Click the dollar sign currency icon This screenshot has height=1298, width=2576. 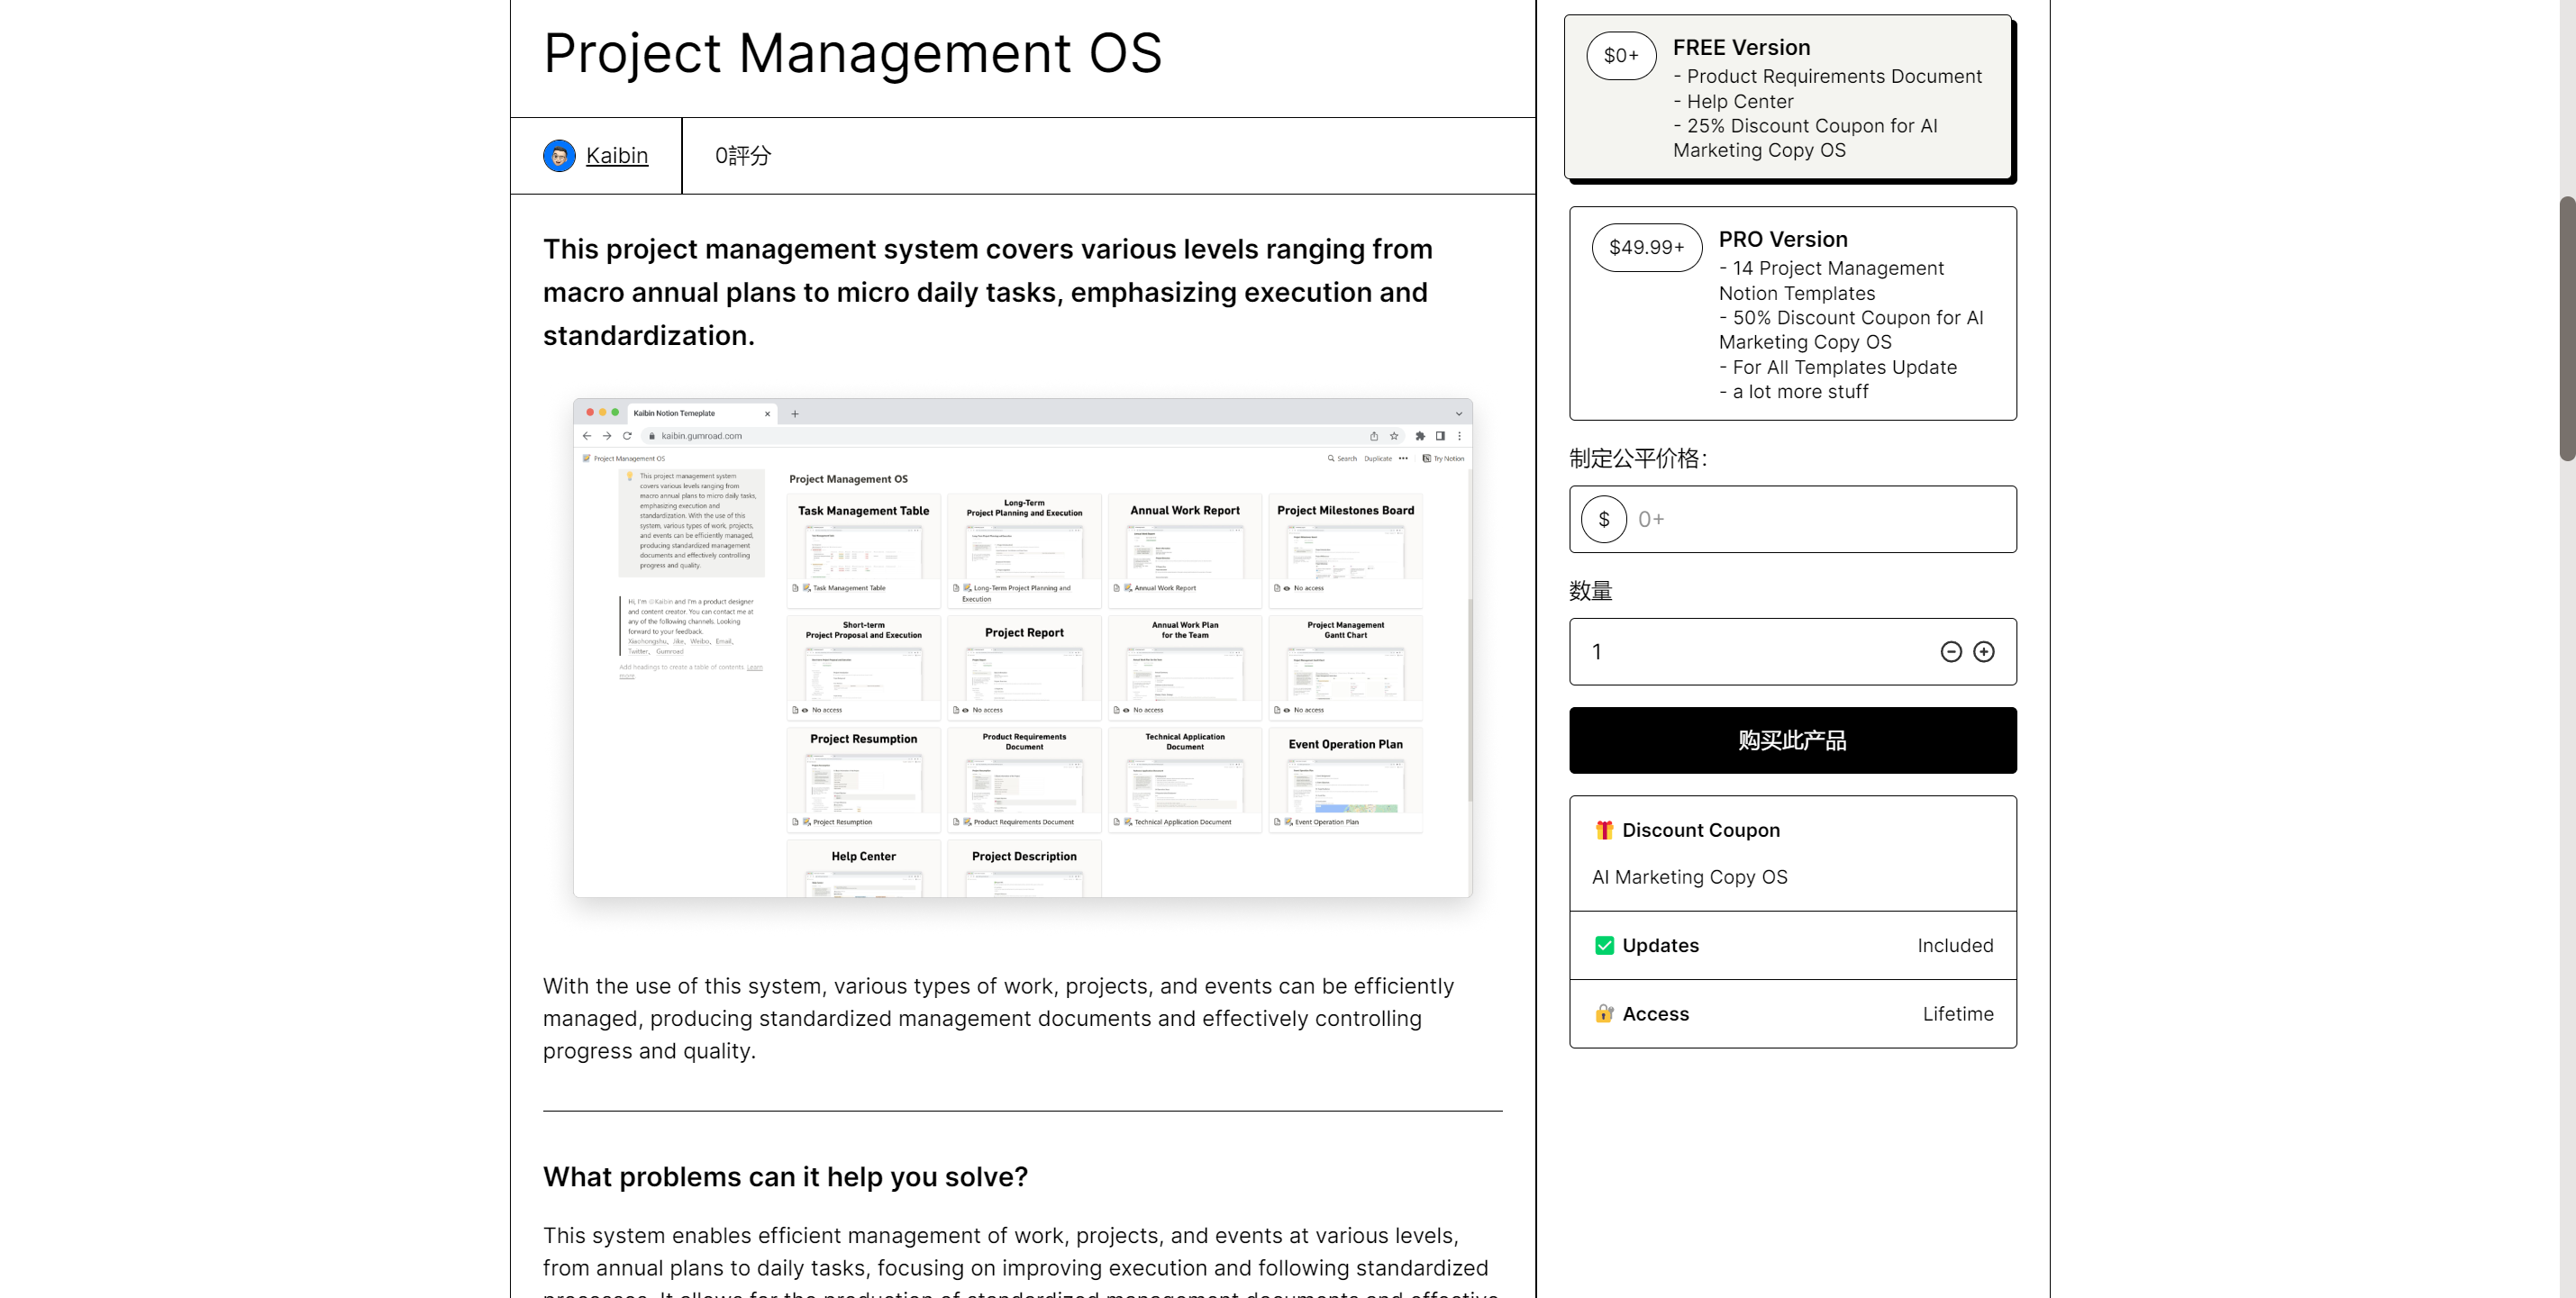pos(1603,519)
